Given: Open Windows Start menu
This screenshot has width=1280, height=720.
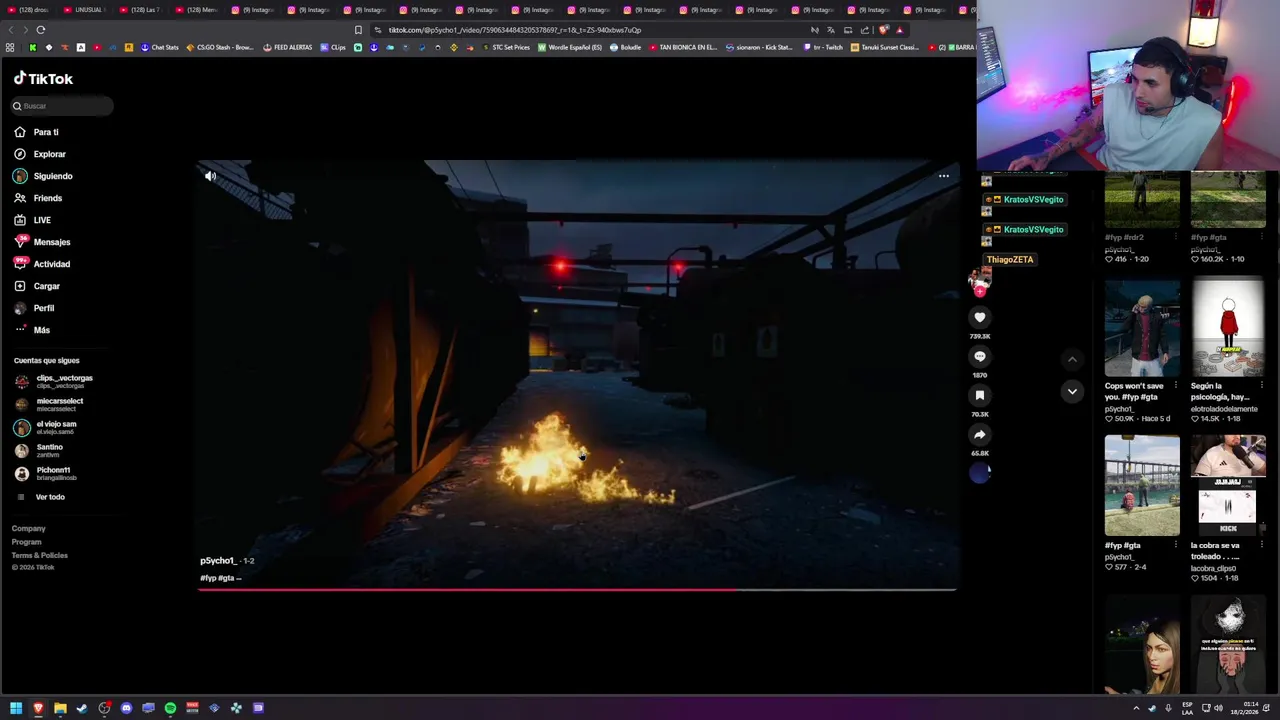Looking at the screenshot, I should [16, 708].
